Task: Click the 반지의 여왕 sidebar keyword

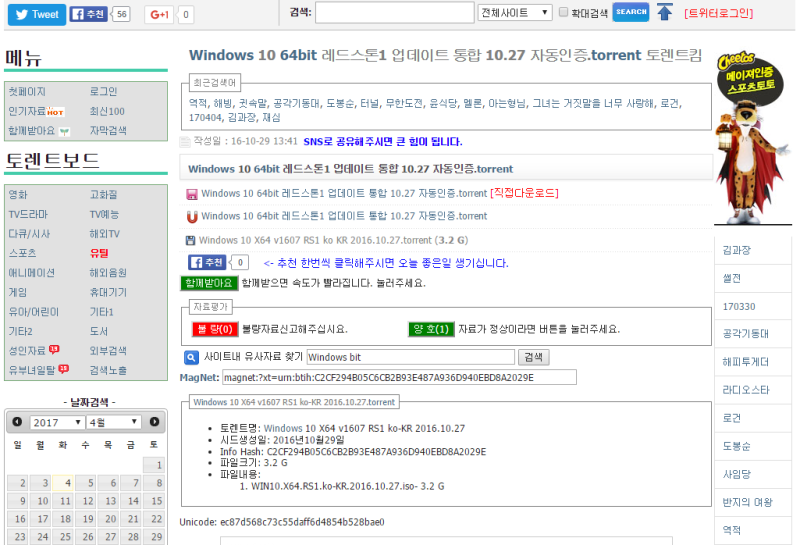Action: point(747,503)
